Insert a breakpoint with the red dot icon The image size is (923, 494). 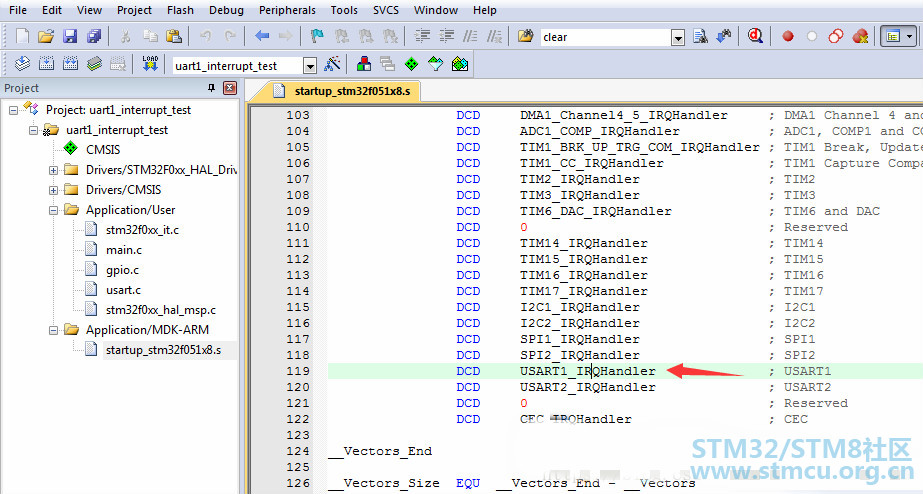coord(787,37)
